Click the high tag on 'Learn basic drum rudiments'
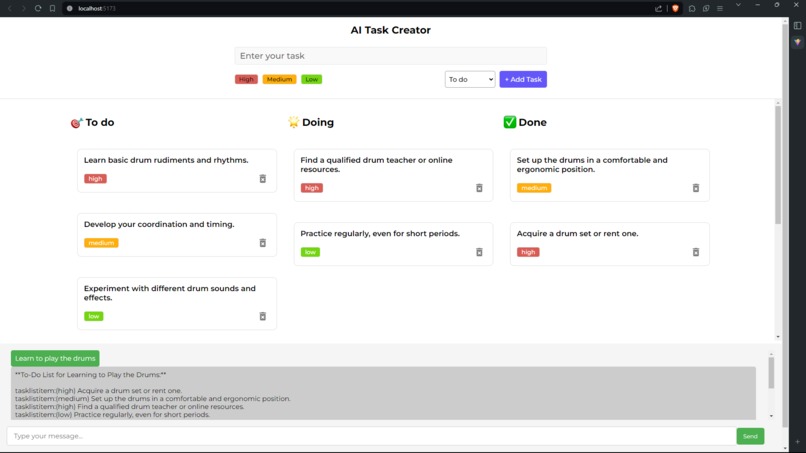Screen dimensions: 806x453 click(95, 178)
